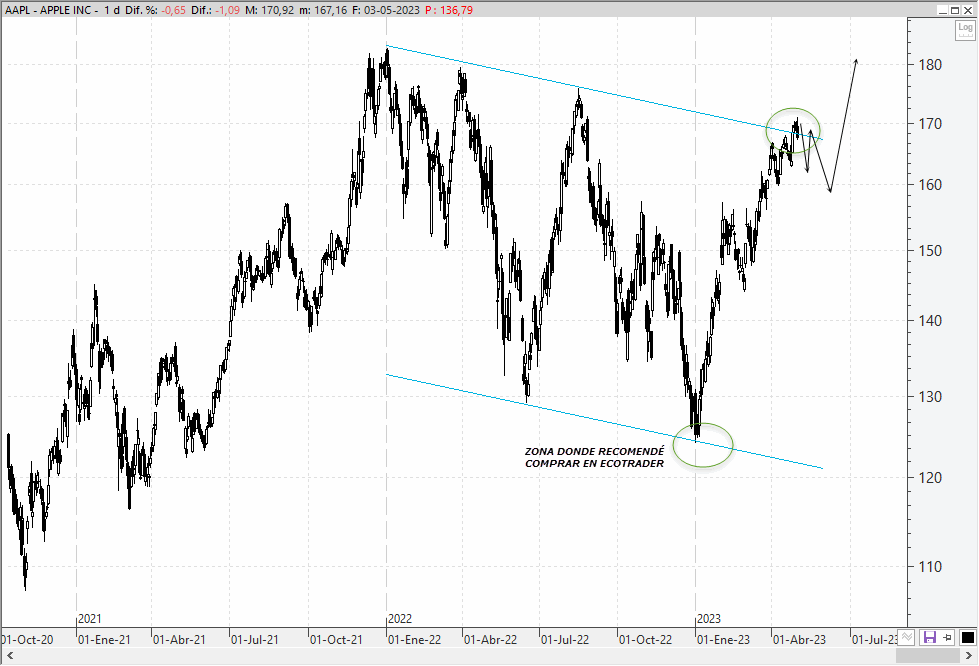Click the horizontal scrollbar left arrow
Screen dimensions: 979x666
(x=10, y=655)
